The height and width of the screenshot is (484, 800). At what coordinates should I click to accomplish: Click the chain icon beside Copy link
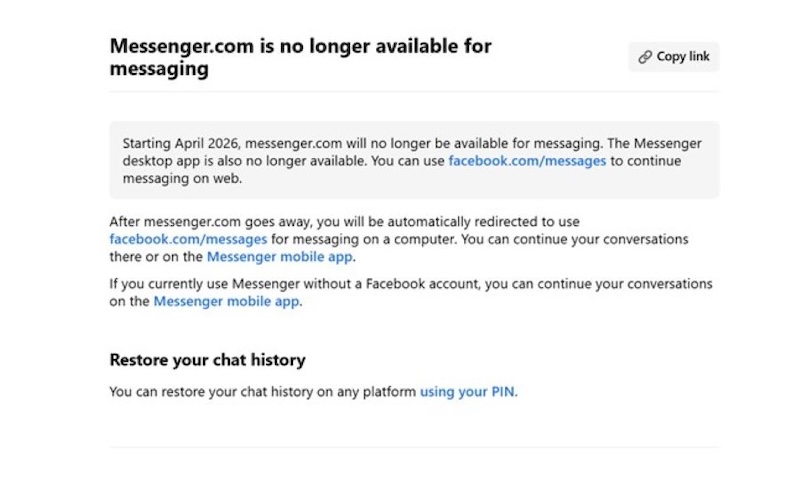point(645,57)
